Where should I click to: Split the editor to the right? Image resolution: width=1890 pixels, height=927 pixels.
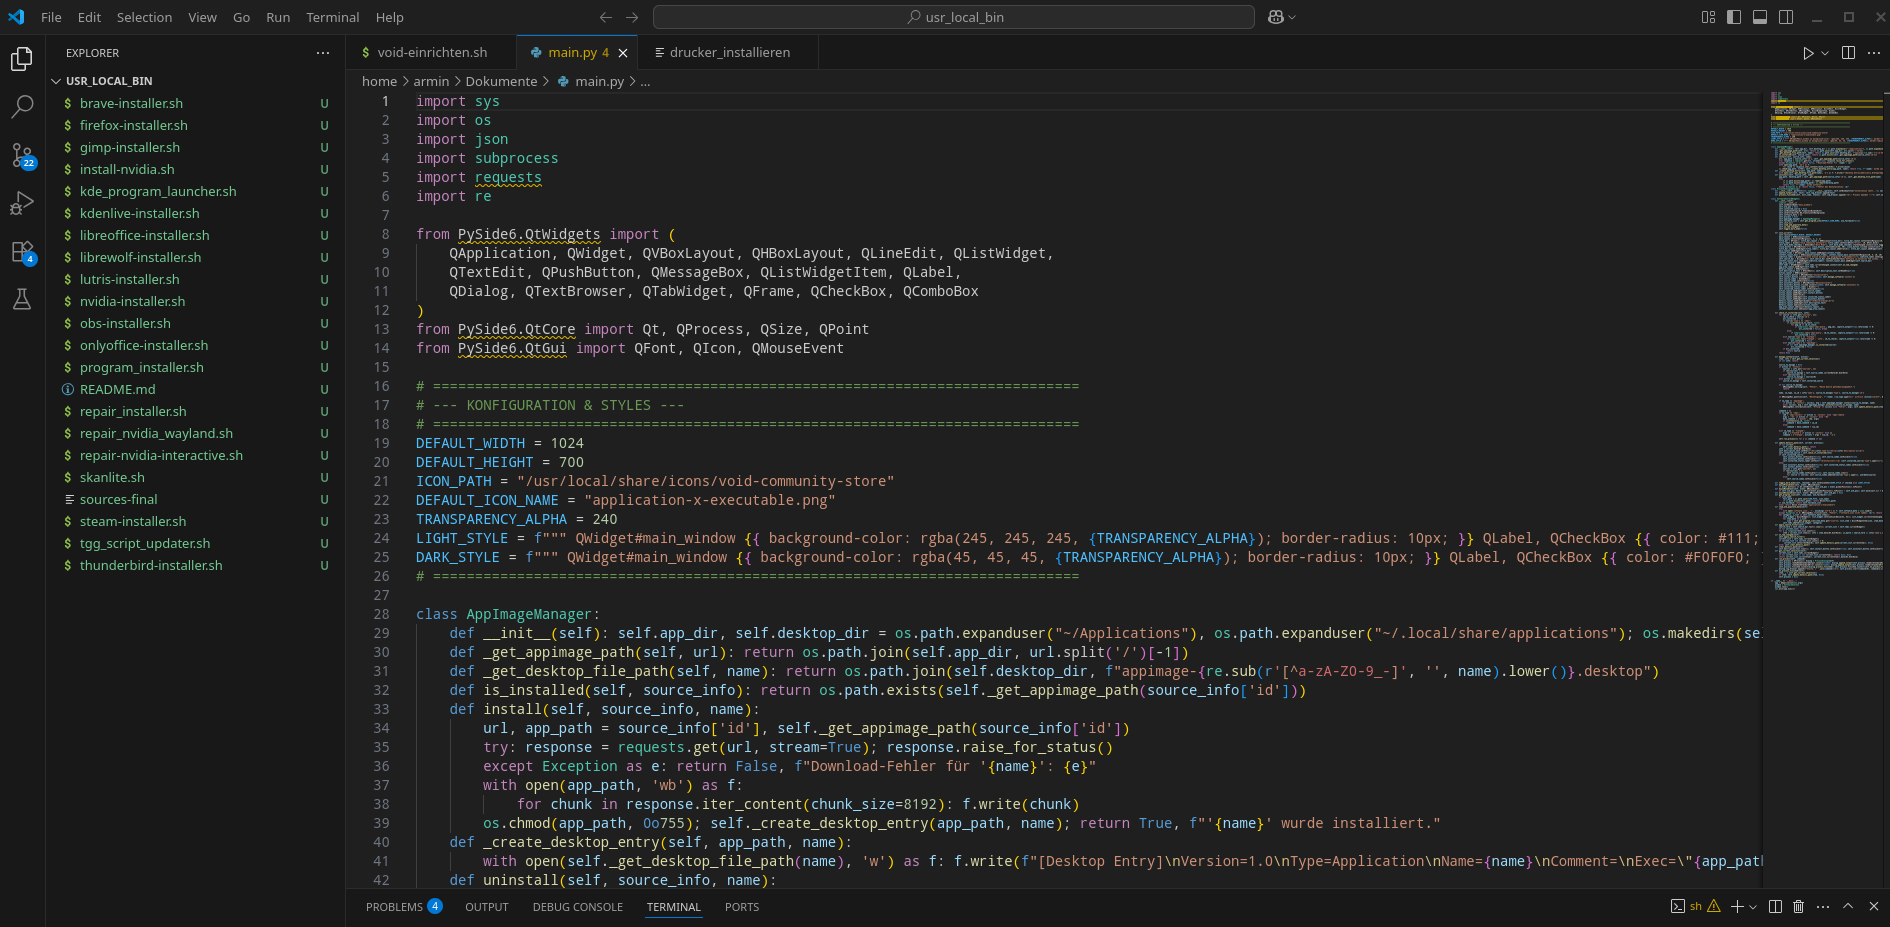point(1848,53)
